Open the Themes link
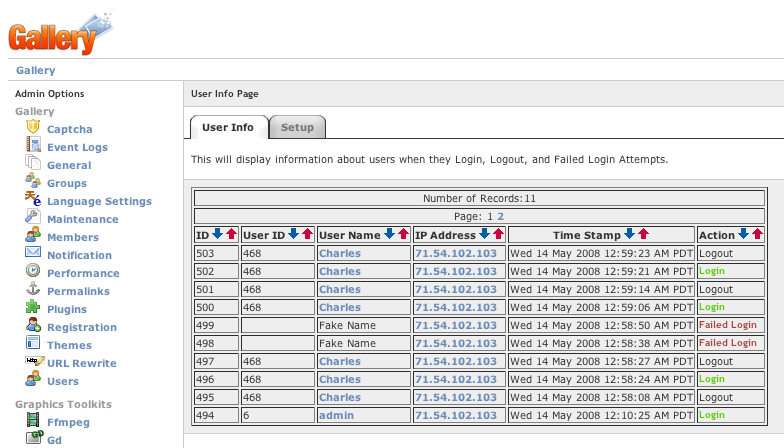784x448 pixels. 70,346
